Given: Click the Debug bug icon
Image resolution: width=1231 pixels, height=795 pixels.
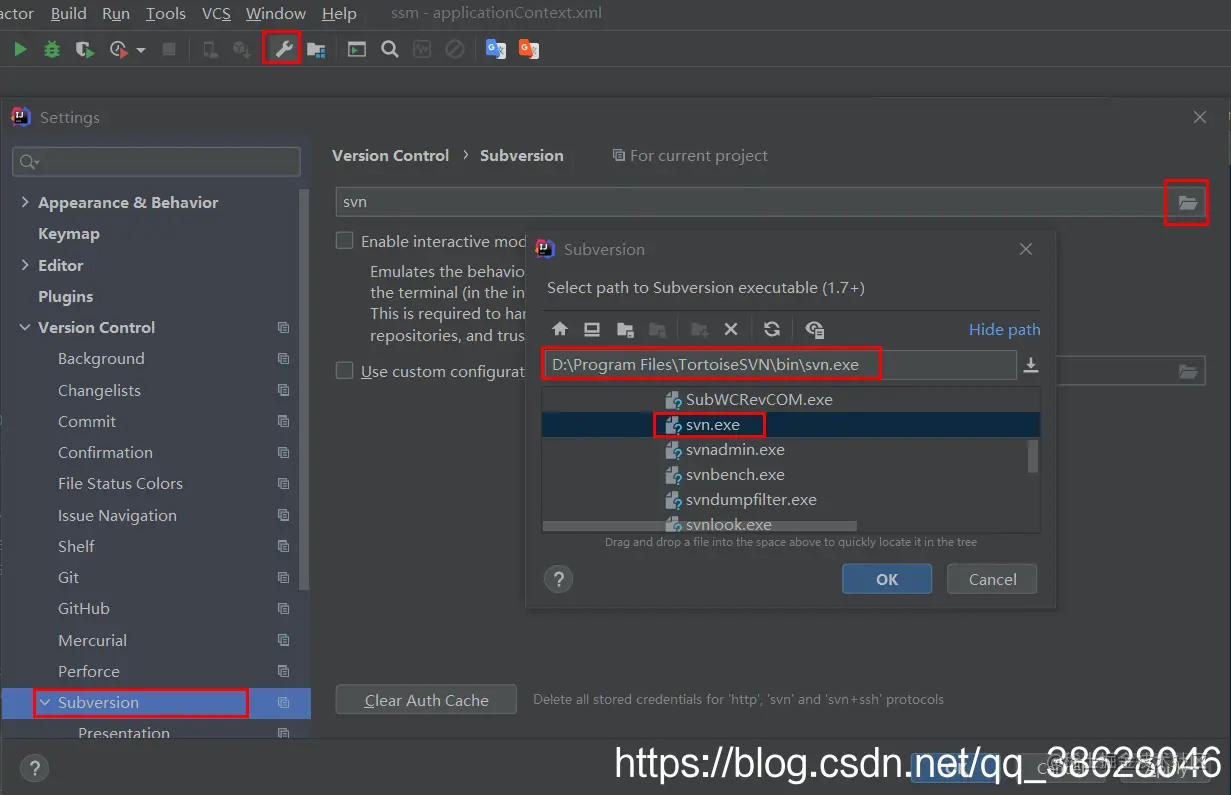Looking at the screenshot, I should point(52,49).
